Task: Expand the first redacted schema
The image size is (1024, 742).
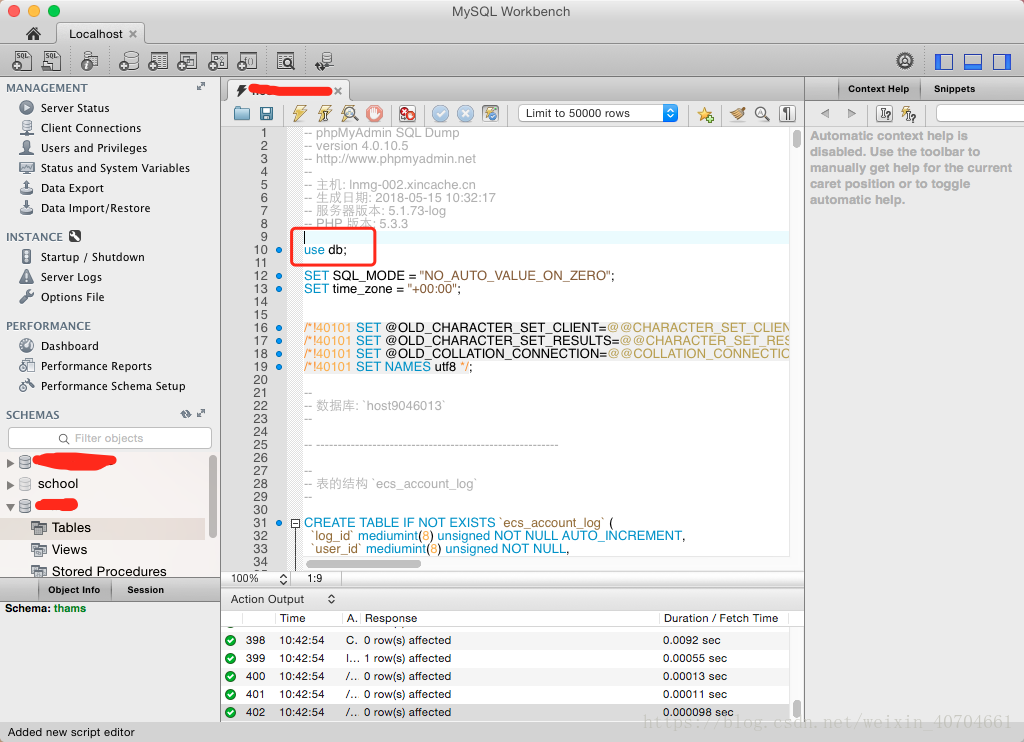Action: point(10,463)
